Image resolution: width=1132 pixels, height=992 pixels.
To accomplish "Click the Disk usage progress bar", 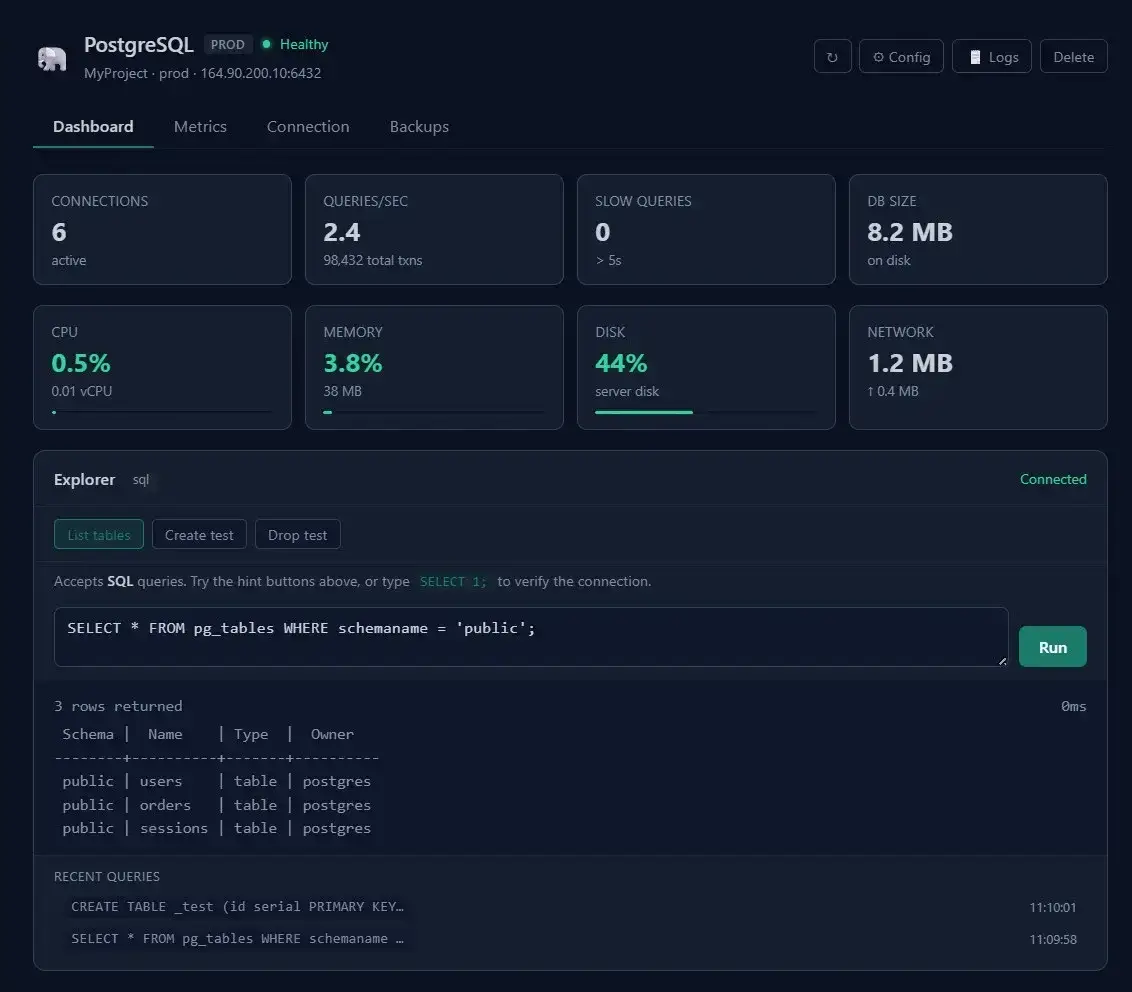I will tap(704, 412).
